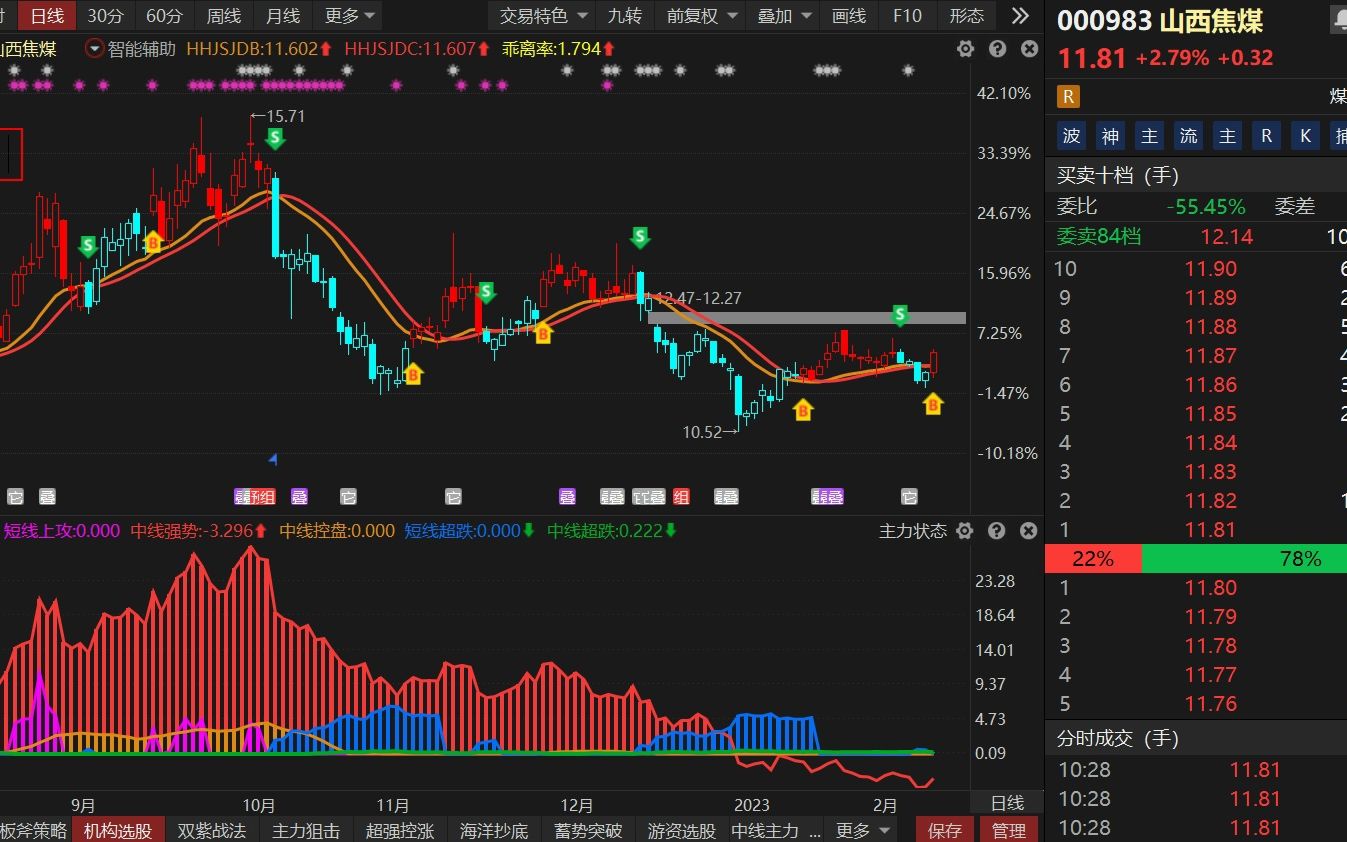Click the red 管理 button

(x=1009, y=830)
